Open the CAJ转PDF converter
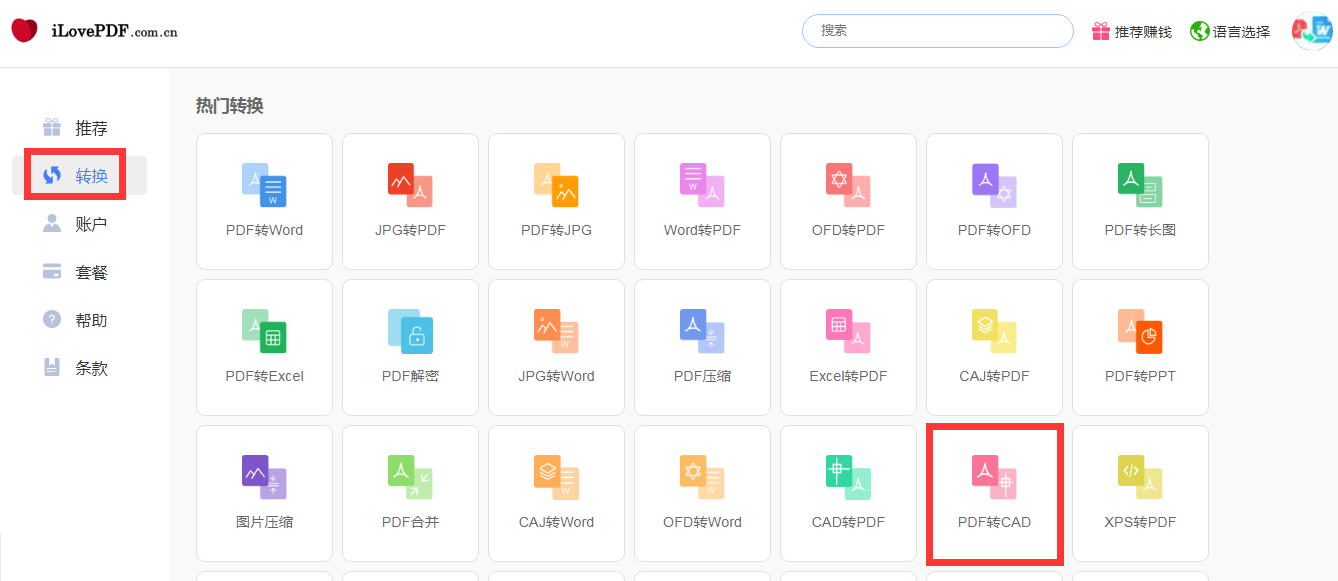The width and height of the screenshot is (1338, 581). point(994,347)
